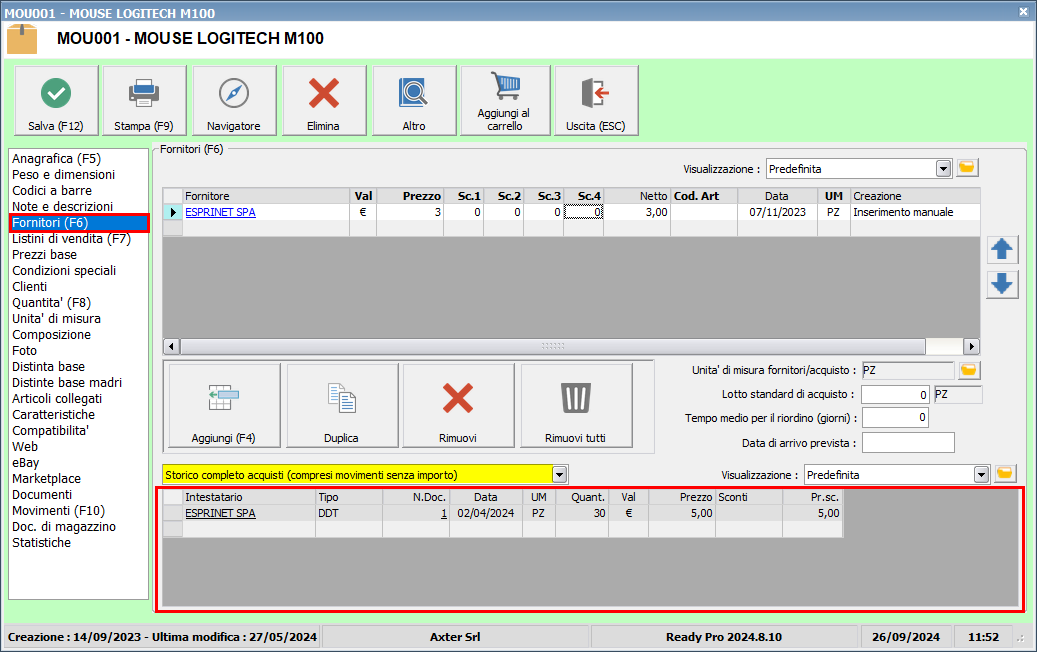Move supplier row up with blue arrow
Image resolution: width=1037 pixels, height=652 pixels.
click(x=1002, y=249)
